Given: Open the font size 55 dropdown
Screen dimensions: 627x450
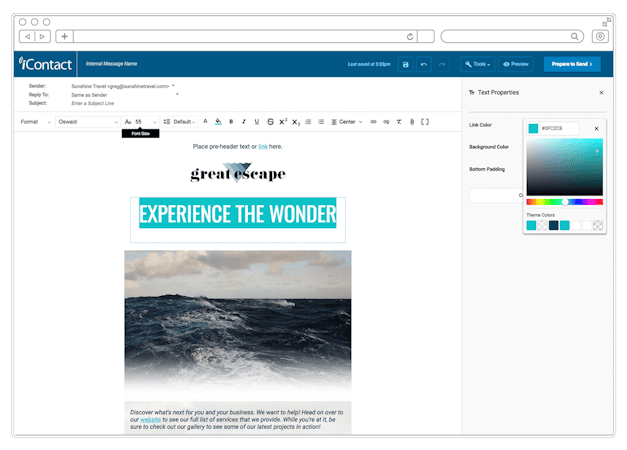Looking at the screenshot, I should (x=140, y=122).
